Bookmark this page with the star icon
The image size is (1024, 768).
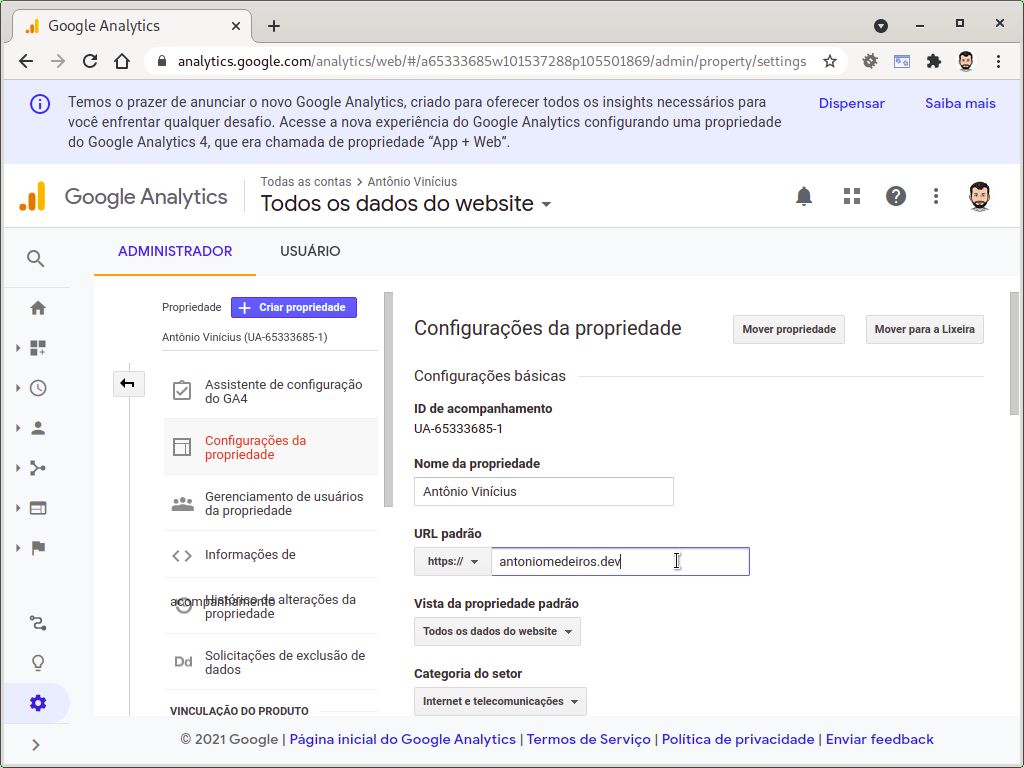click(830, 61)
